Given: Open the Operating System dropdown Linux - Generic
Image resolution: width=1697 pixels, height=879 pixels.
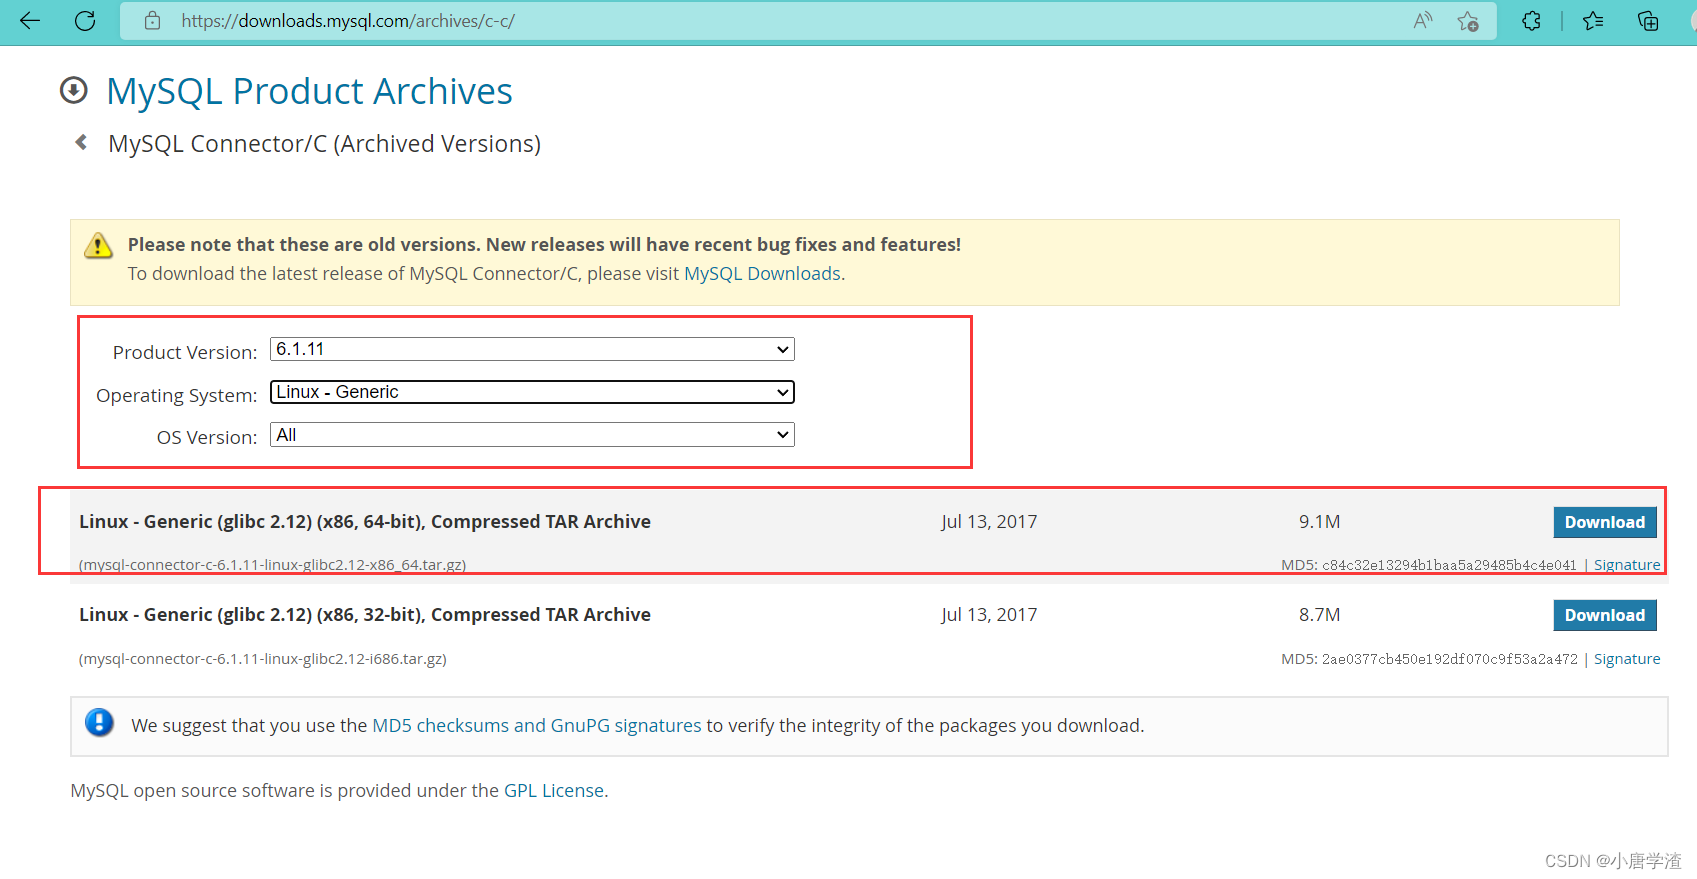Looking at the screenshot, I should (x=532, y=392).
